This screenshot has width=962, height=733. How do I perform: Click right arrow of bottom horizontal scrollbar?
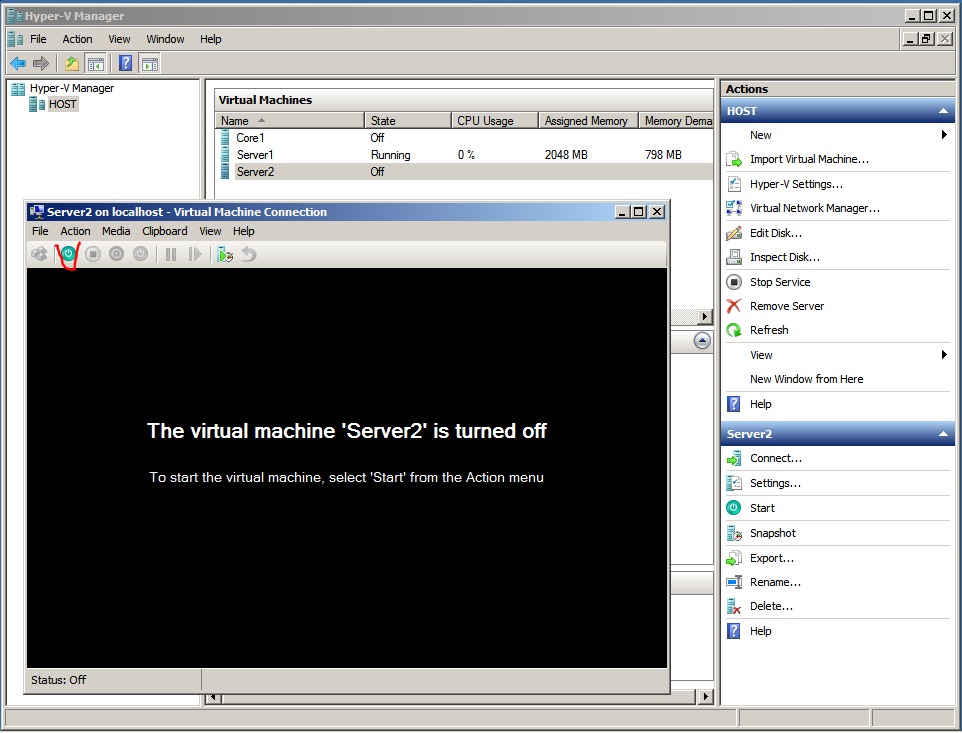tap(705, 697)
